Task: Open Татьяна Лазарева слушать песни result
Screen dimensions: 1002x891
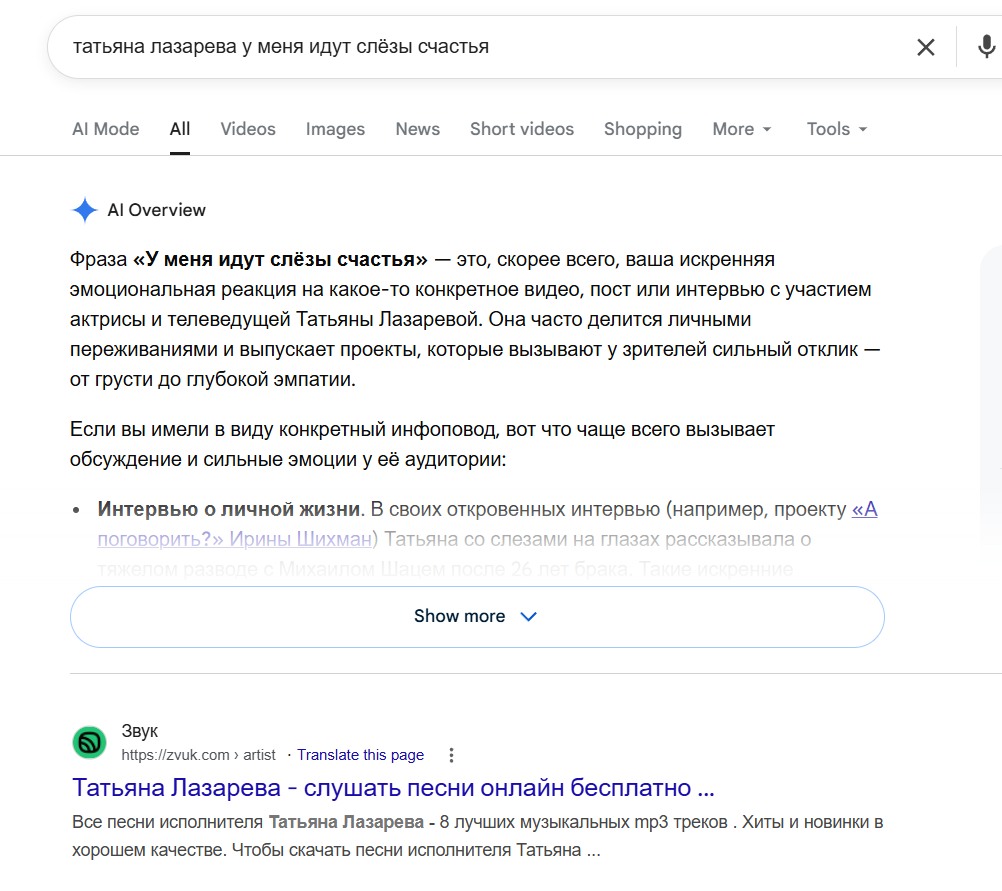Action: coord(393,787)
